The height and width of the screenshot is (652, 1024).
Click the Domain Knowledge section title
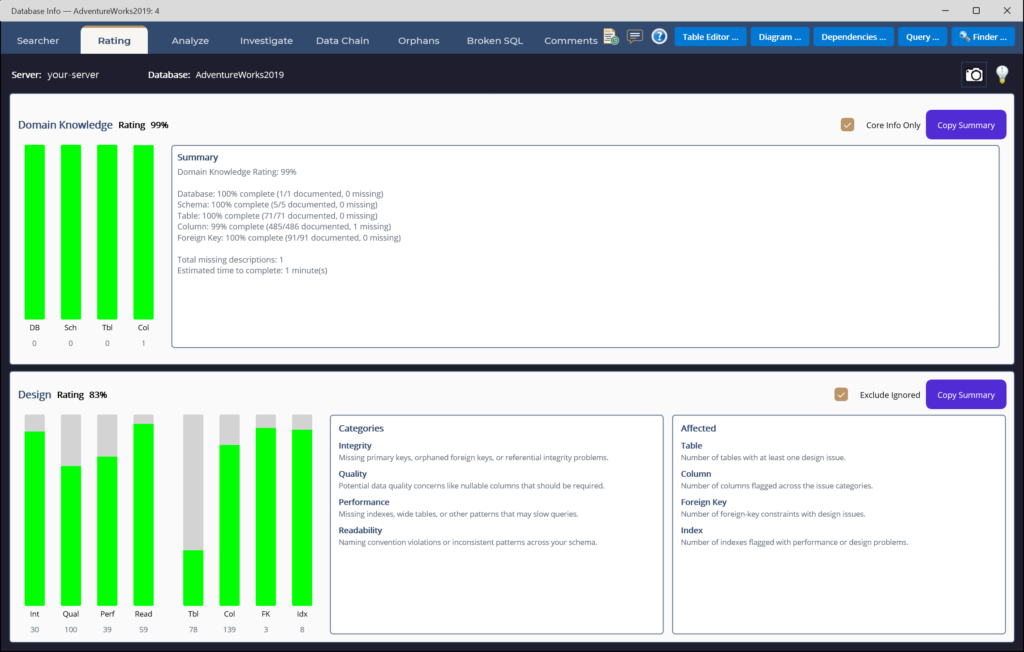coord(65,124)
